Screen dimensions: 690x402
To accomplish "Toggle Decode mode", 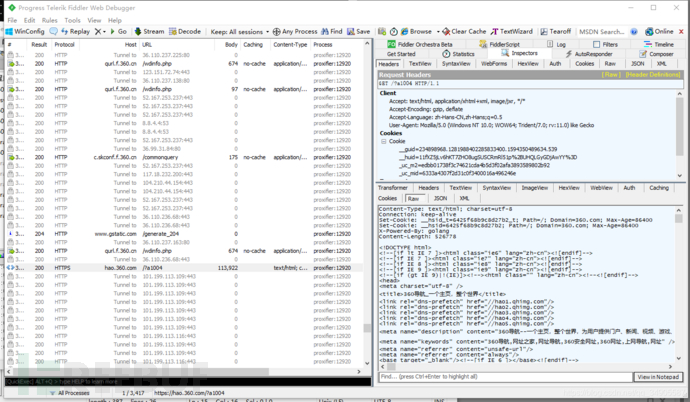I will (x=185, y=32).
